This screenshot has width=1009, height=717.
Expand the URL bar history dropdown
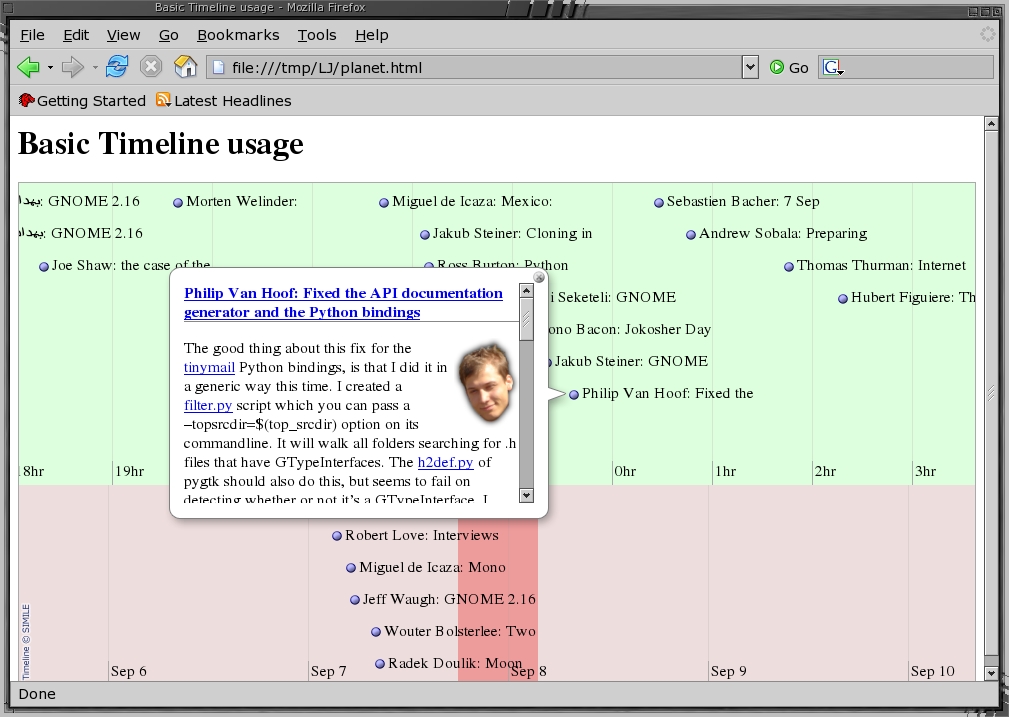coord(750,68)
